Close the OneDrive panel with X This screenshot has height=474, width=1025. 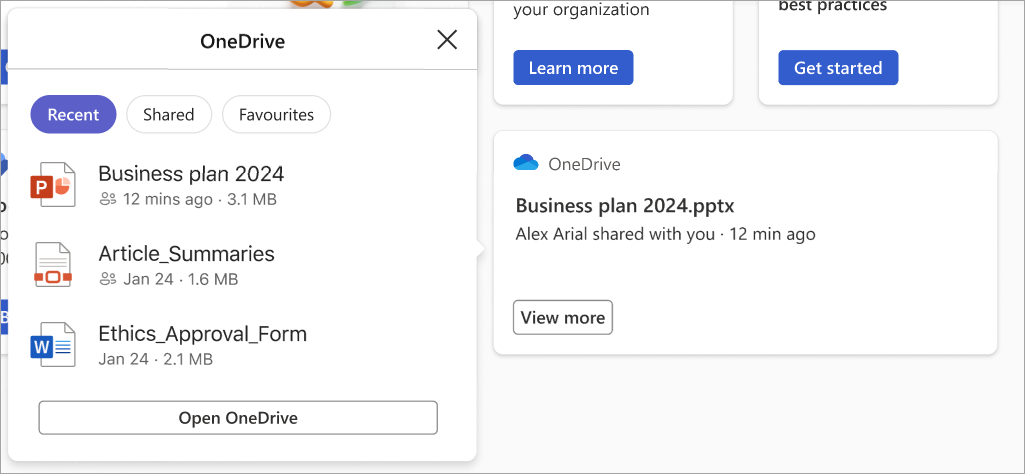click(x=447, y=41)
